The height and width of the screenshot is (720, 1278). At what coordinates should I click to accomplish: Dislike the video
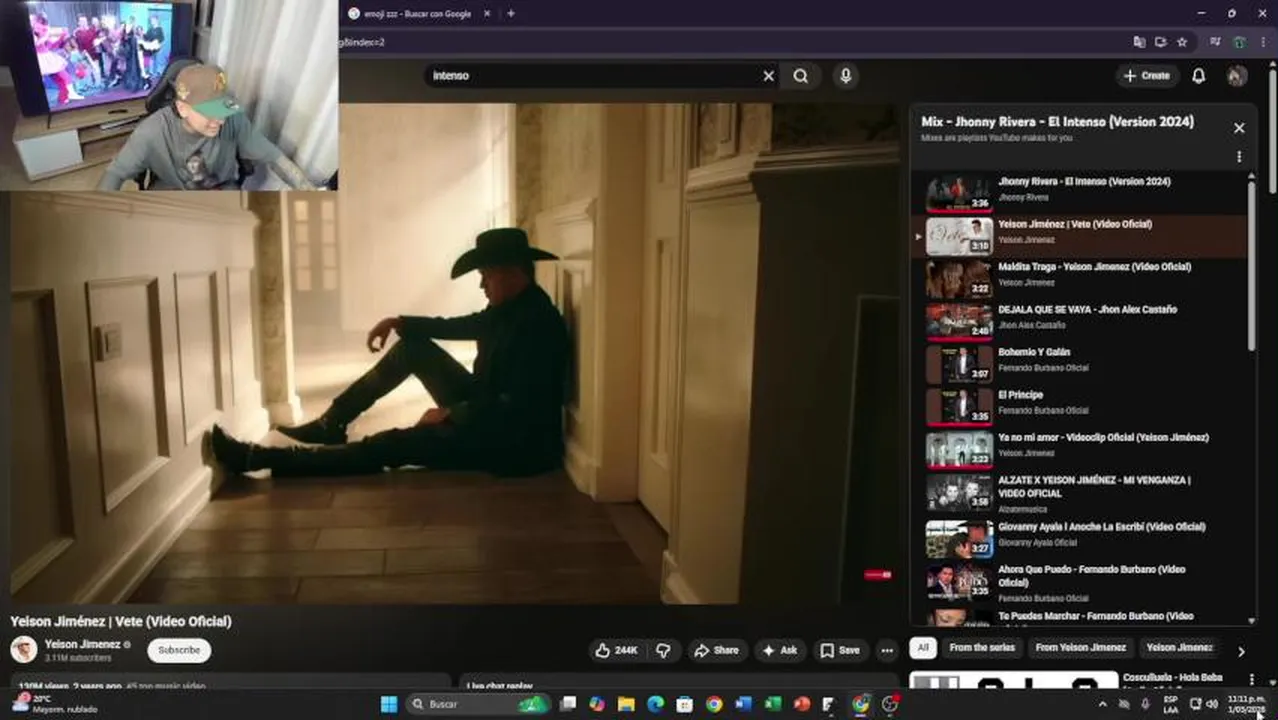tap(663, 650)
